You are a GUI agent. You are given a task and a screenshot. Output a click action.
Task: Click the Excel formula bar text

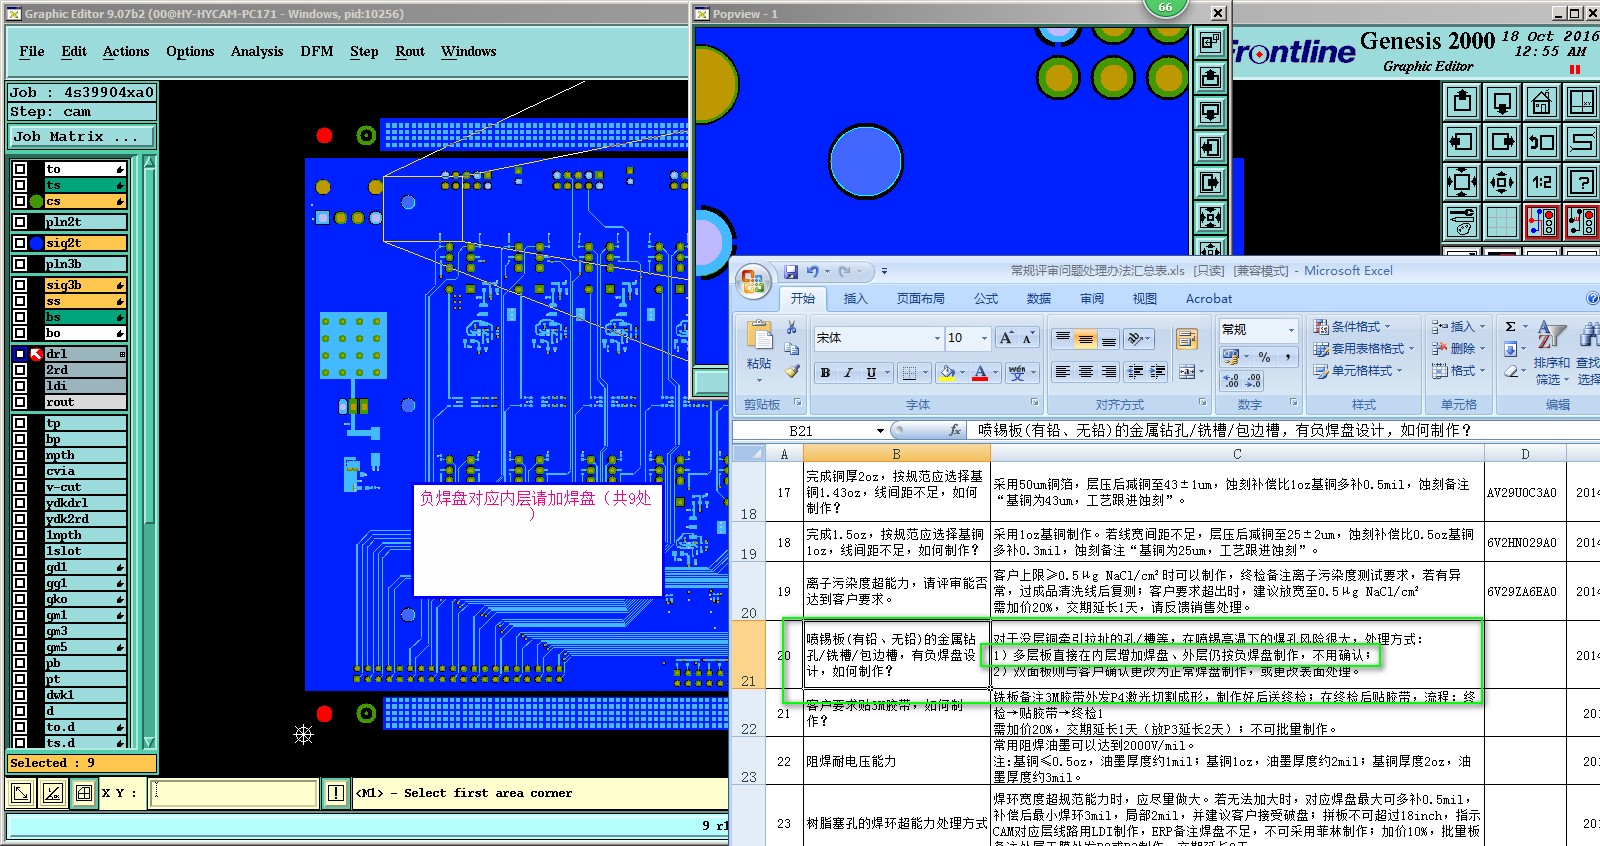pos(1225,431)
